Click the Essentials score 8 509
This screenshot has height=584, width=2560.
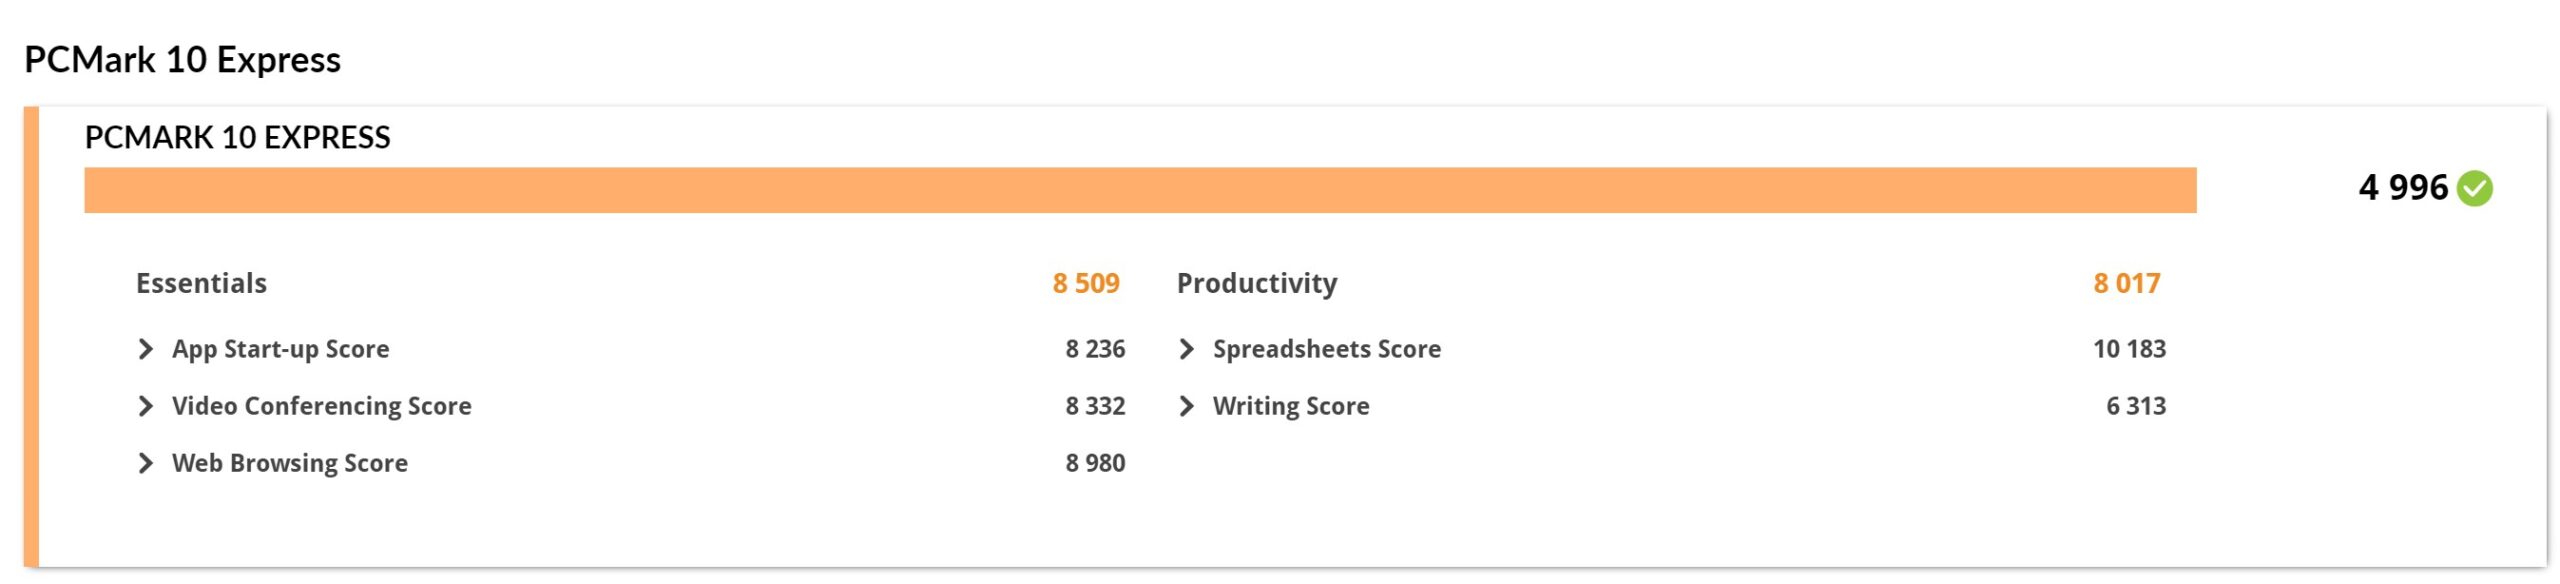(1085, 284)
